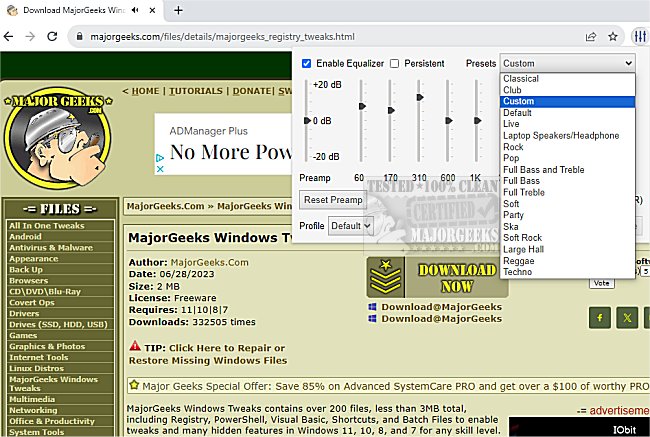This screenshot has width=650, height=437.
Task: Select the Soft preset
Action: pos(568,204)
